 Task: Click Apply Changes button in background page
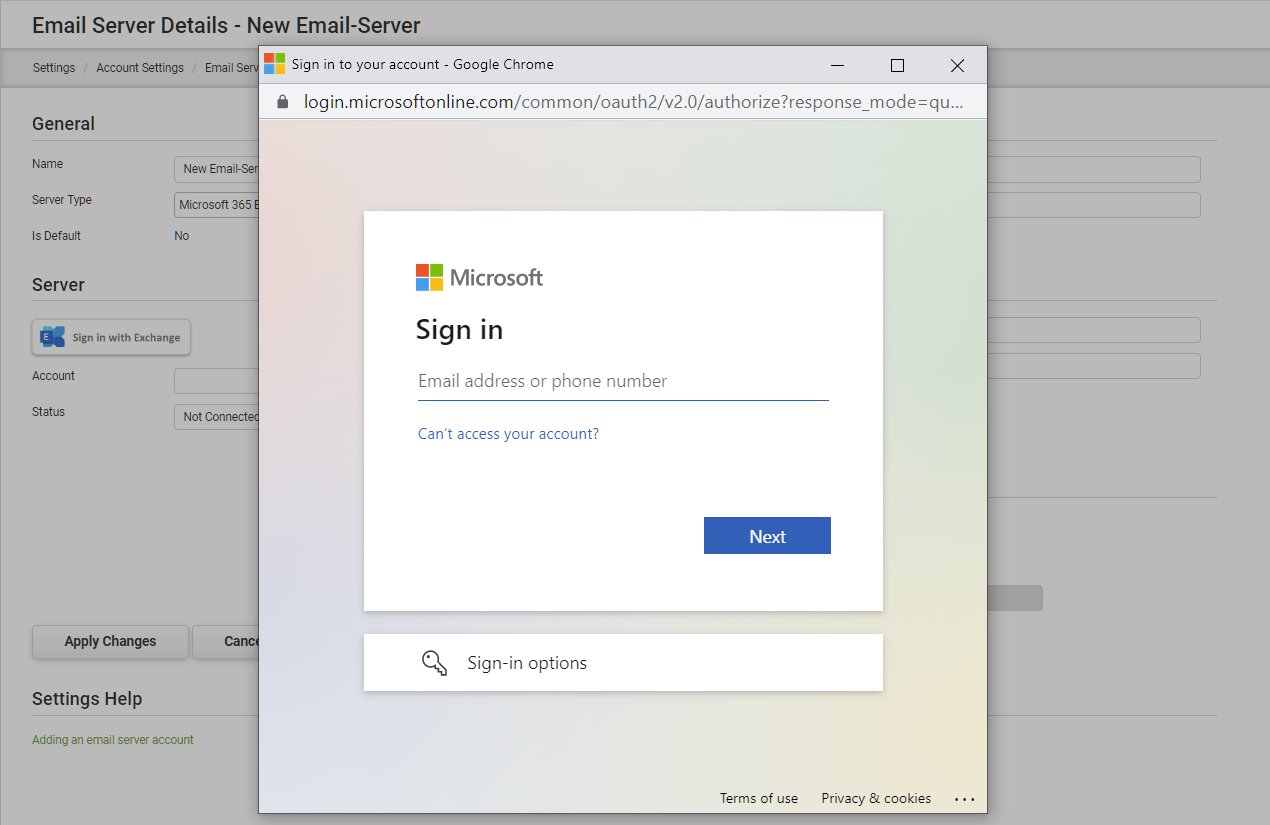click(x=110, y=642)
